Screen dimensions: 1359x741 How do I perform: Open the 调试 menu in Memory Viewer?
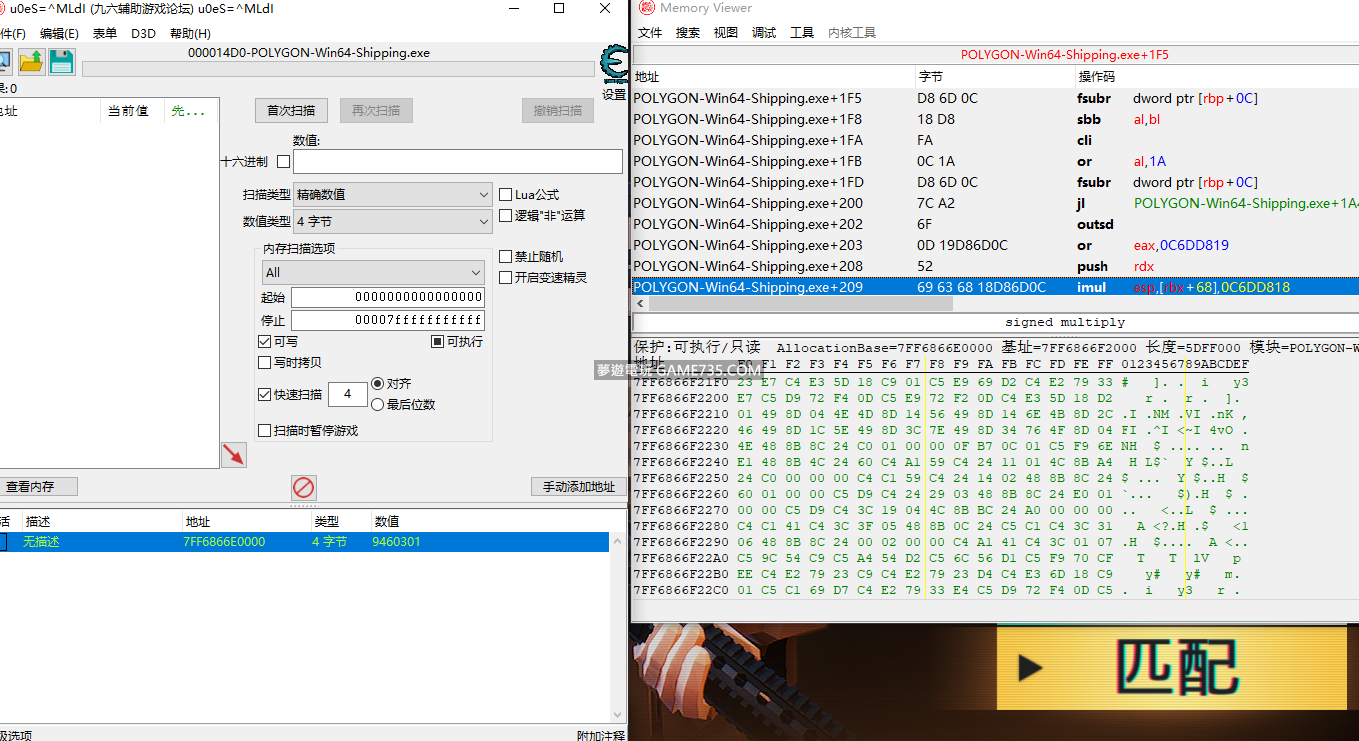[763, 32]
